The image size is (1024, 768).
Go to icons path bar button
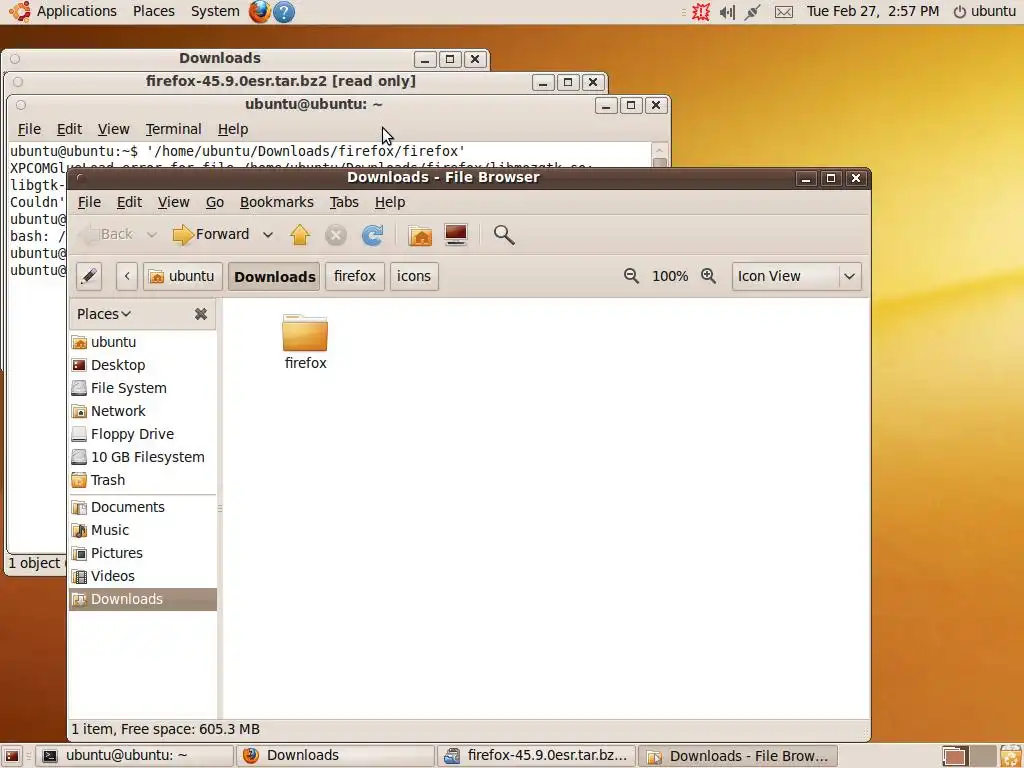[414, 276]
